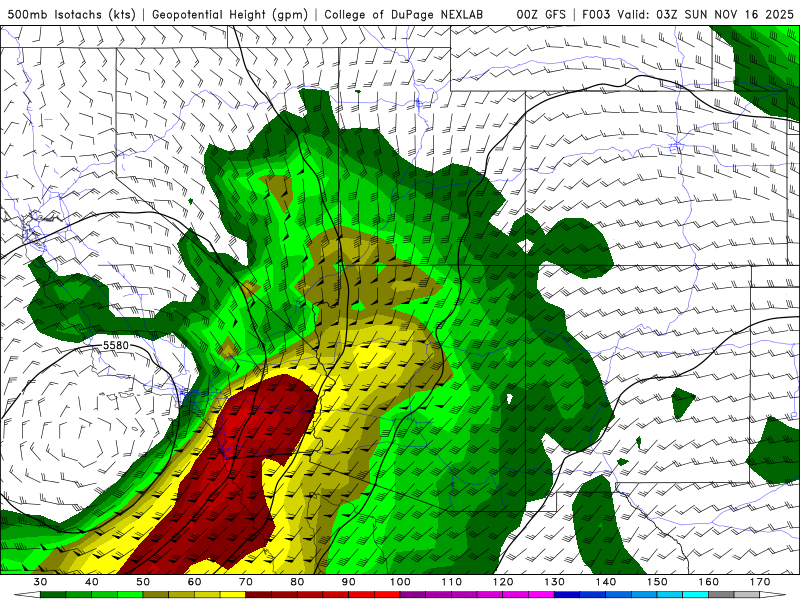Click the bright green swatch just before legend 50
This screenshot has height=600, width=800.
click(x=130, y=595)
